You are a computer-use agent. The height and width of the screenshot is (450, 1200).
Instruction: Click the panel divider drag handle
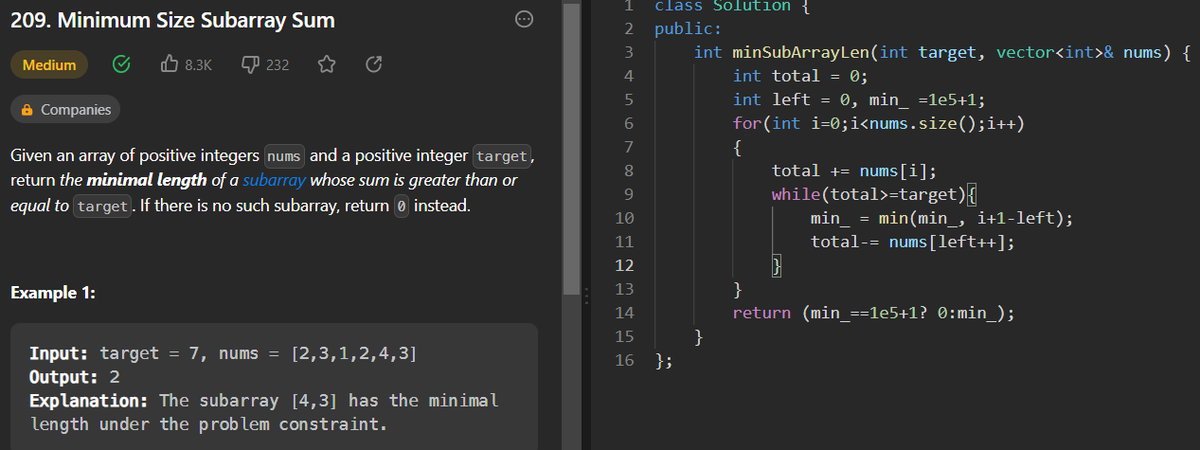pyautogui.click(x=586, y=297)
